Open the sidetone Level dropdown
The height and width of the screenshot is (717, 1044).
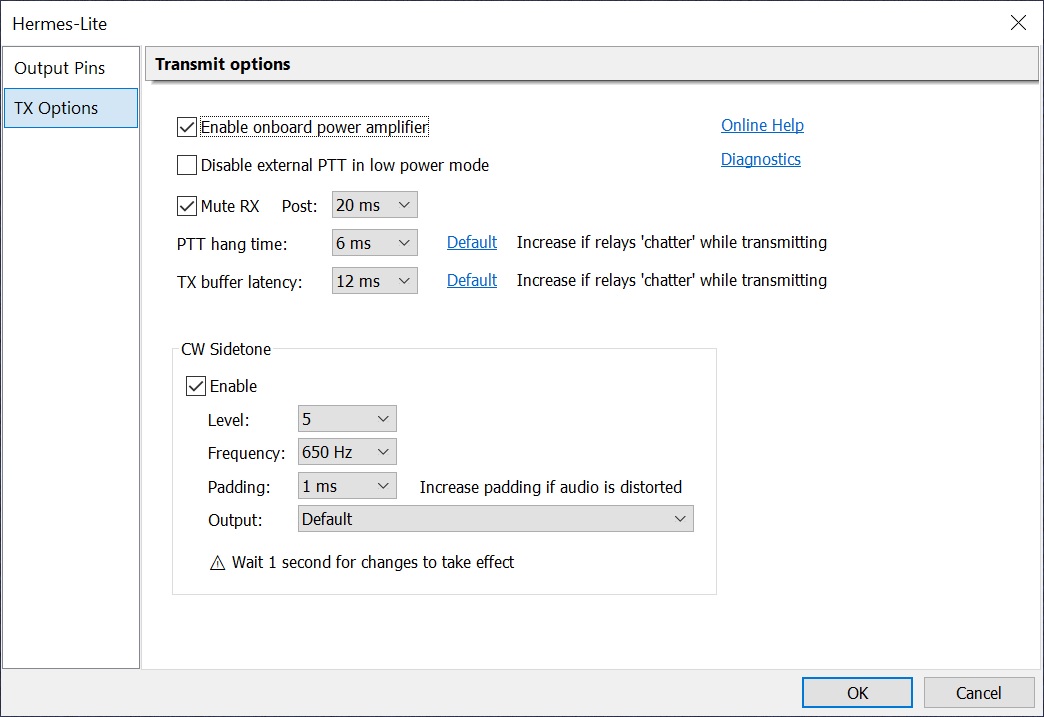pyautogui.click(x=347, y=419)
